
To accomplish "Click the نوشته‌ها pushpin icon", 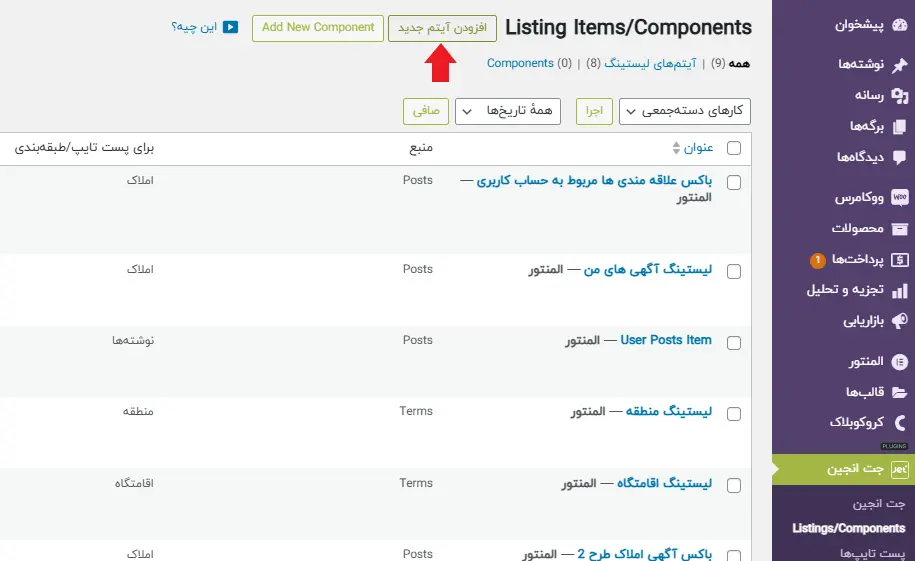I will pyautogui.click(x=899, y=64).
